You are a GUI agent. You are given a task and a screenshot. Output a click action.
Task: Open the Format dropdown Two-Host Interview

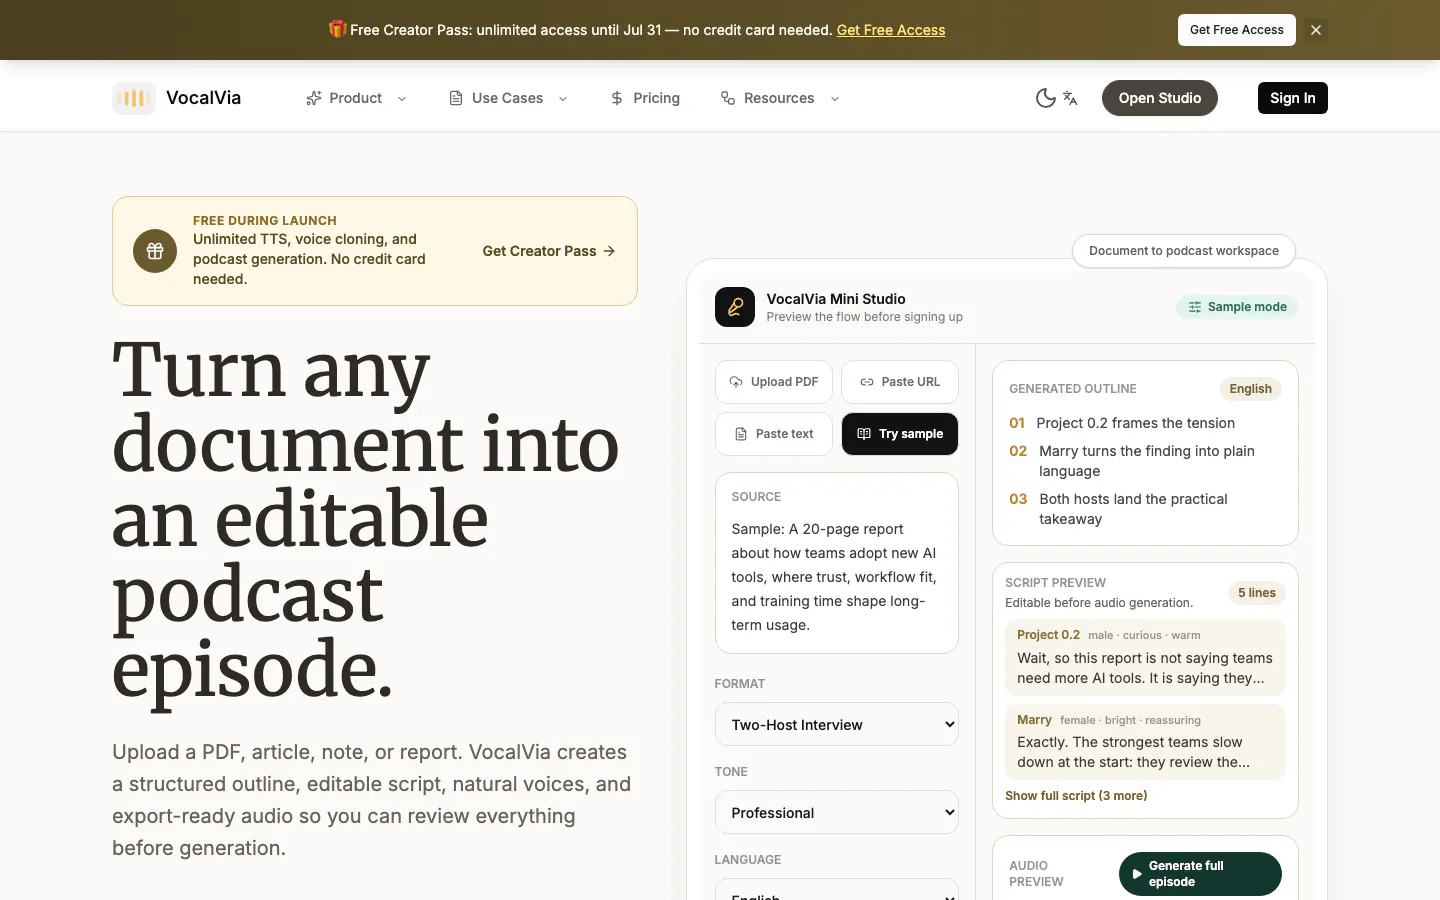click(x=837, y=724)
